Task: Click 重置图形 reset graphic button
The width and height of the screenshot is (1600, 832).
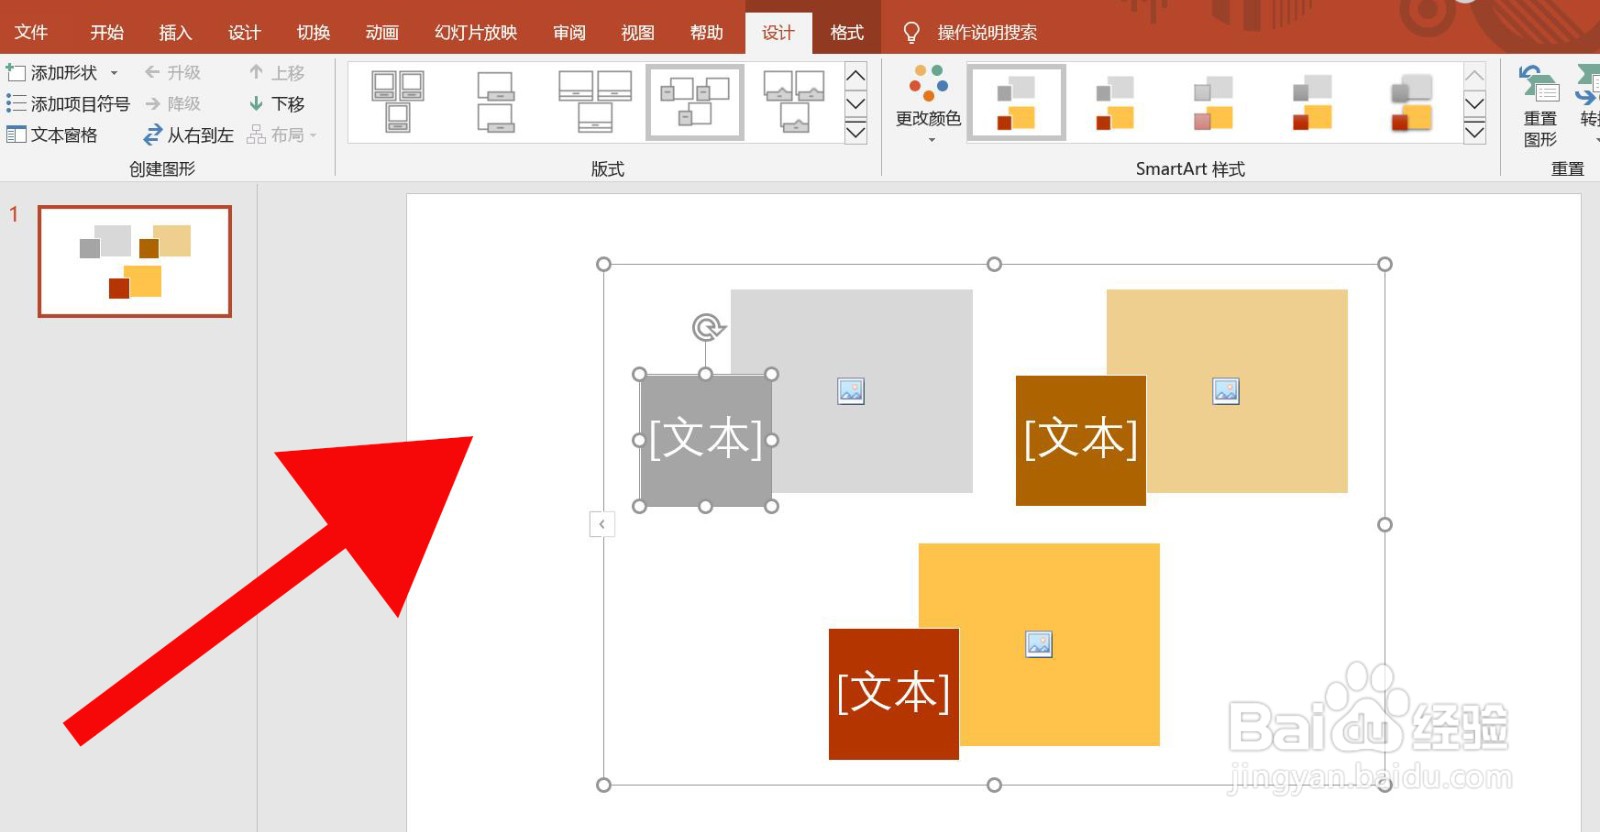Action: click(x=1540, y=106)
